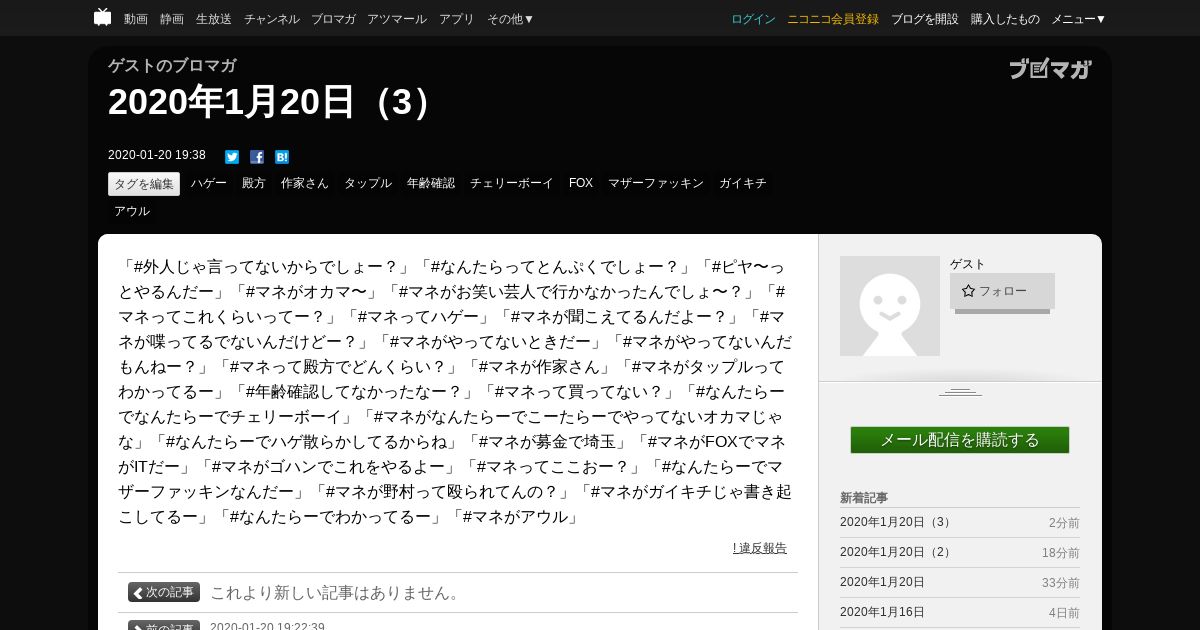Click the guest user avatar image
1200x630 pixels.
tap(890, 306)
